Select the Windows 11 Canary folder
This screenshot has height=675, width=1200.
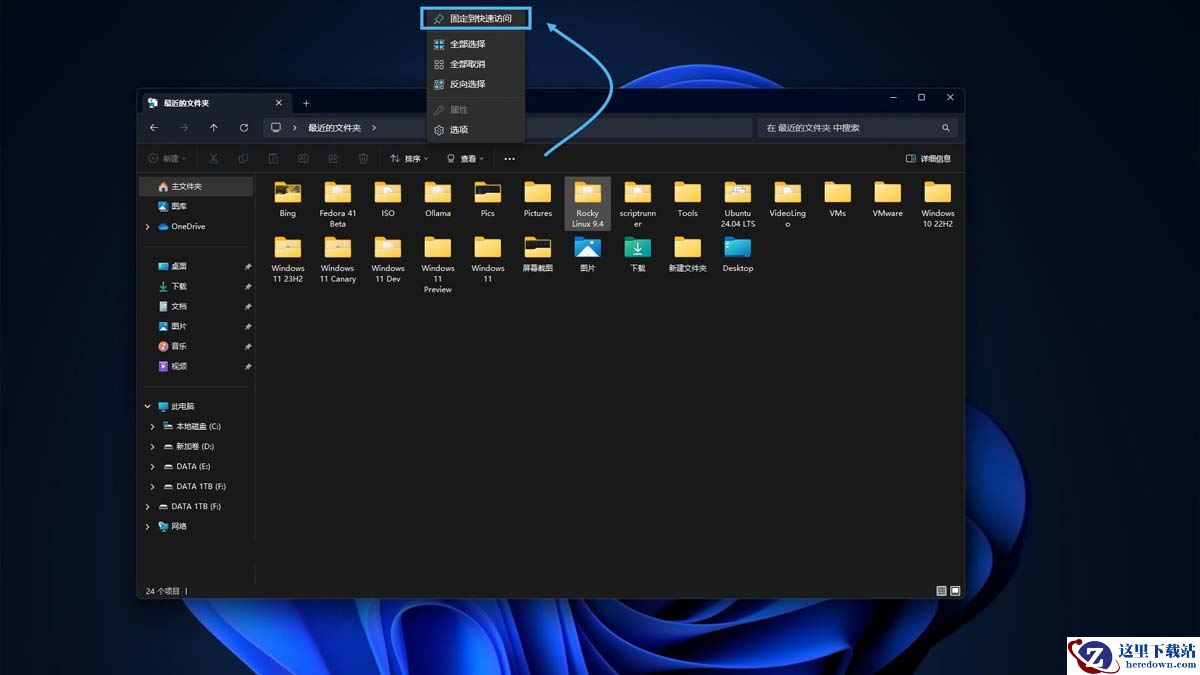[338, 259]
